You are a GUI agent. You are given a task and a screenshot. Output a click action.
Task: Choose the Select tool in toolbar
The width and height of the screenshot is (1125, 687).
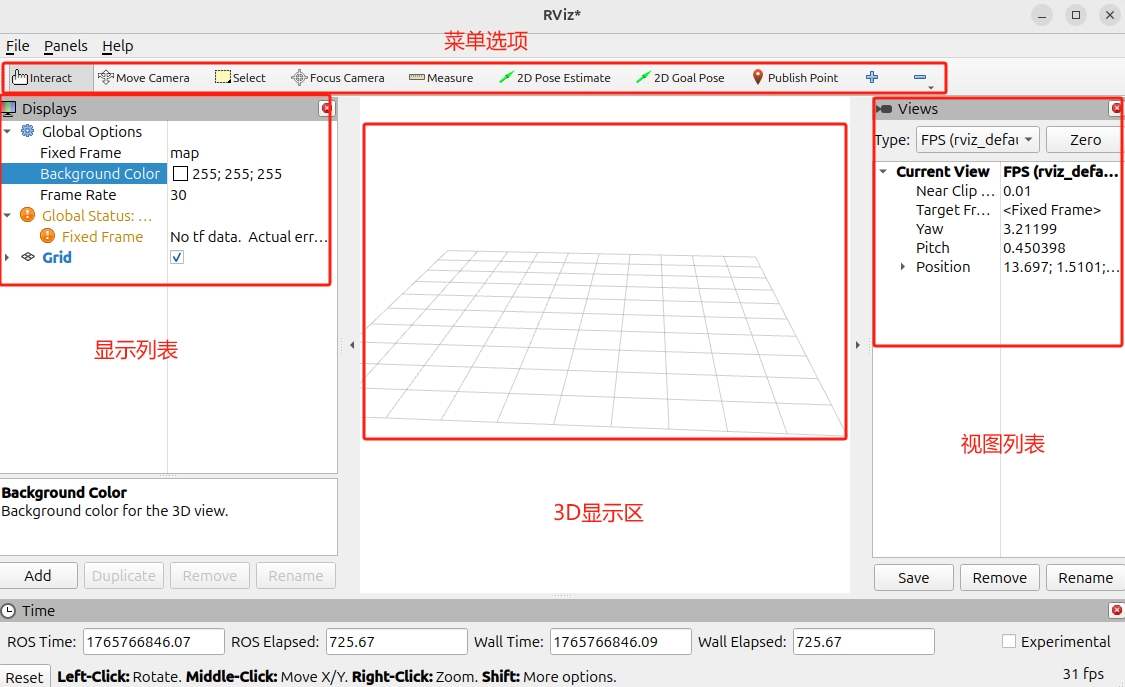pos(240,78)
